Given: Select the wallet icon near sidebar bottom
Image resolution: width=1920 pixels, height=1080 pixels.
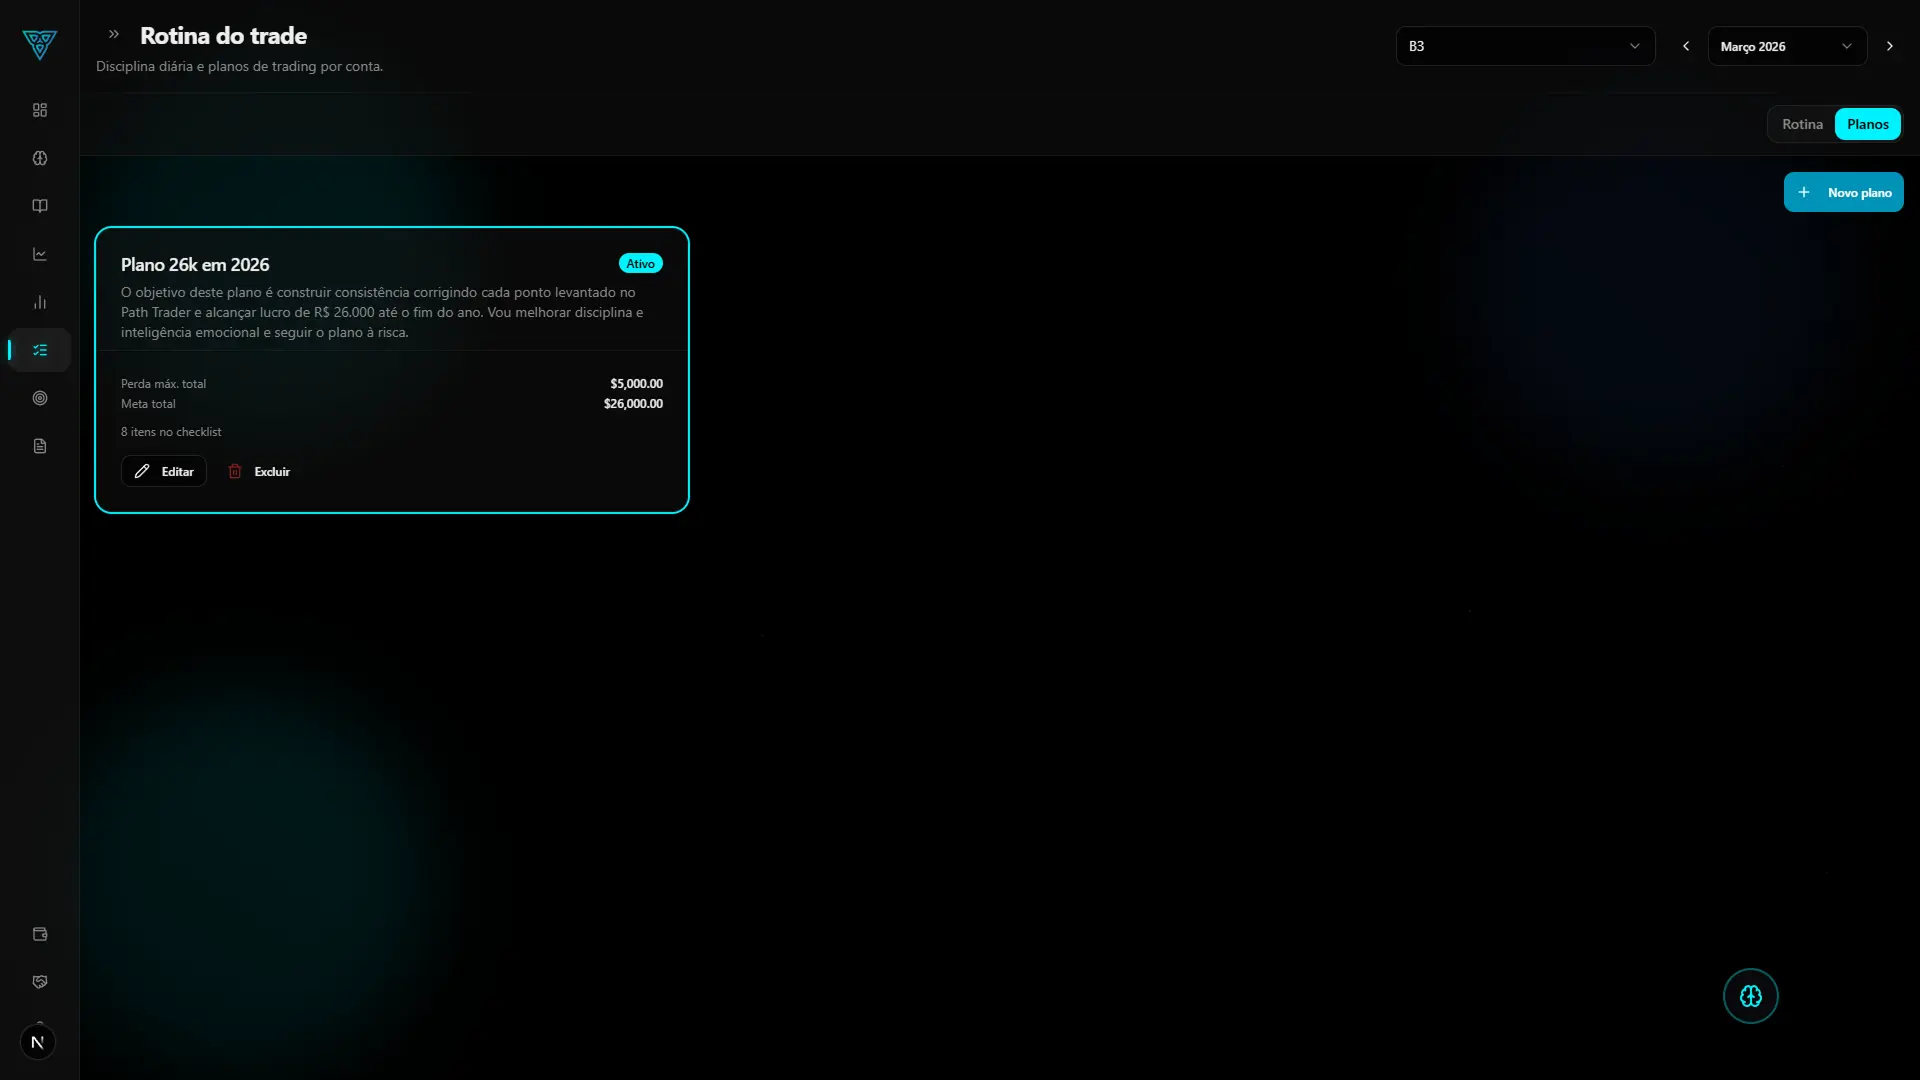Looking at the screenshot, I should coord(38,933).
